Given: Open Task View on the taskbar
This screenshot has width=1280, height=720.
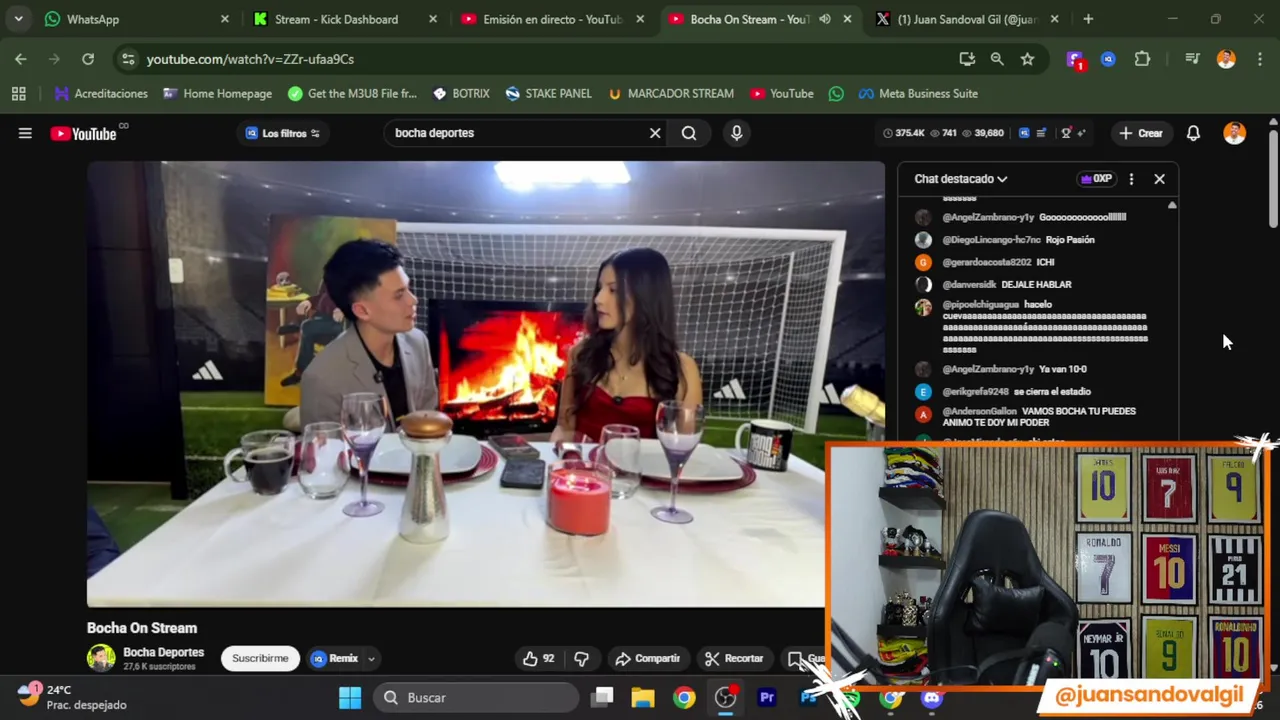Looking at the screenshot, I should pos(602,697).
